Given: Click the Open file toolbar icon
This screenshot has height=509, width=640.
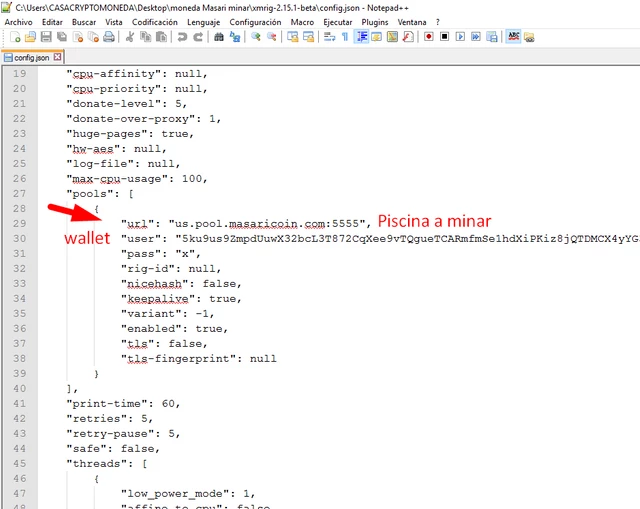Looking at the screenshot, I should click(31, 37).
